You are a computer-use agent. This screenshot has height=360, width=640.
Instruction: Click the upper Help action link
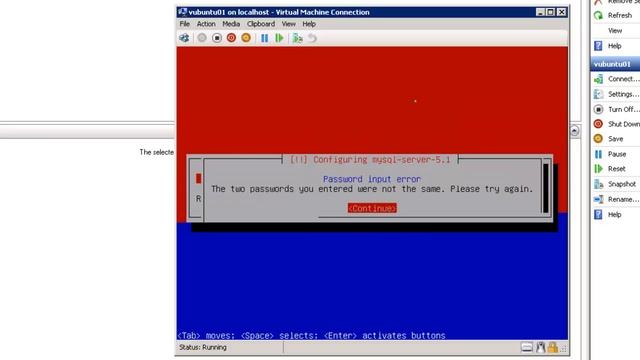(614, 46)
